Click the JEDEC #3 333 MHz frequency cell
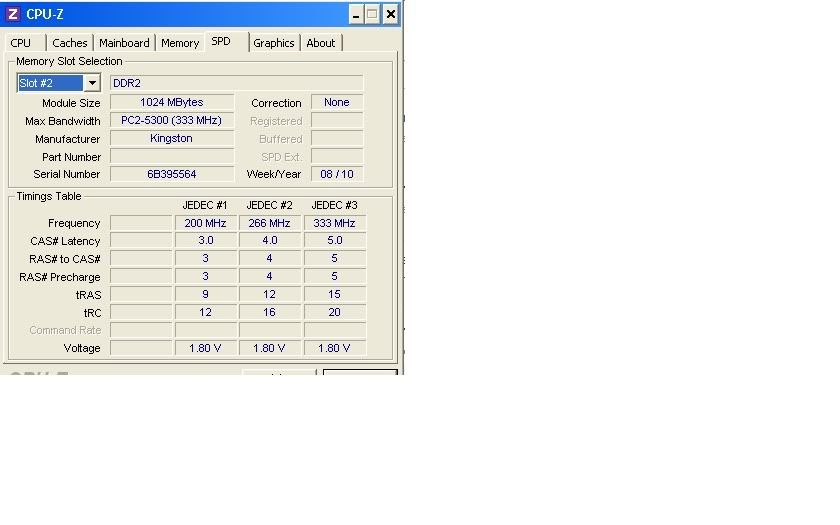This screenshot has height=525, width=840. [x=334, y=223]
